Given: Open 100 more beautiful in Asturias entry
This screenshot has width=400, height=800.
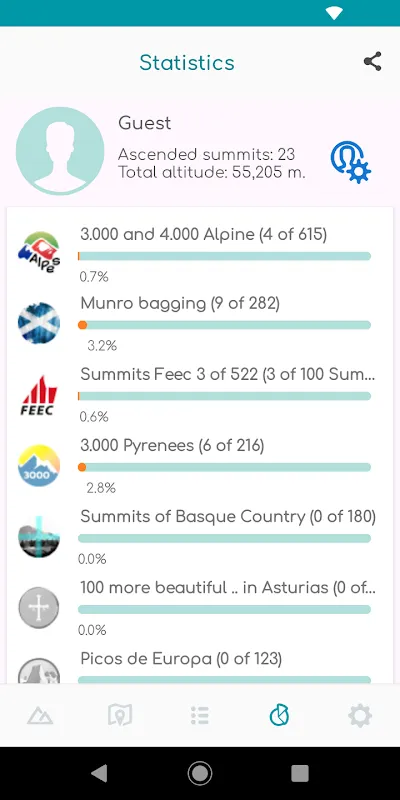Looking at the screenshot, I should point(200,608).
